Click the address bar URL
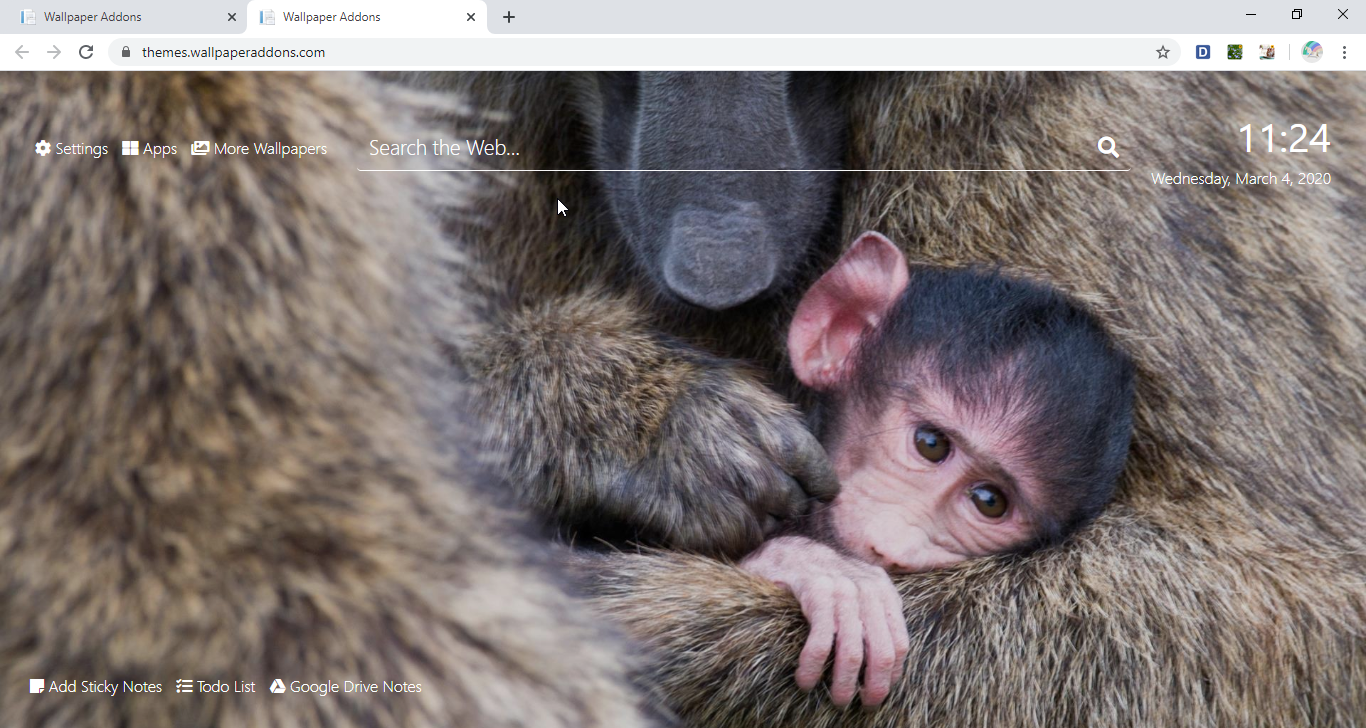This screenshot has height=728, width=1366. [233, 52]
